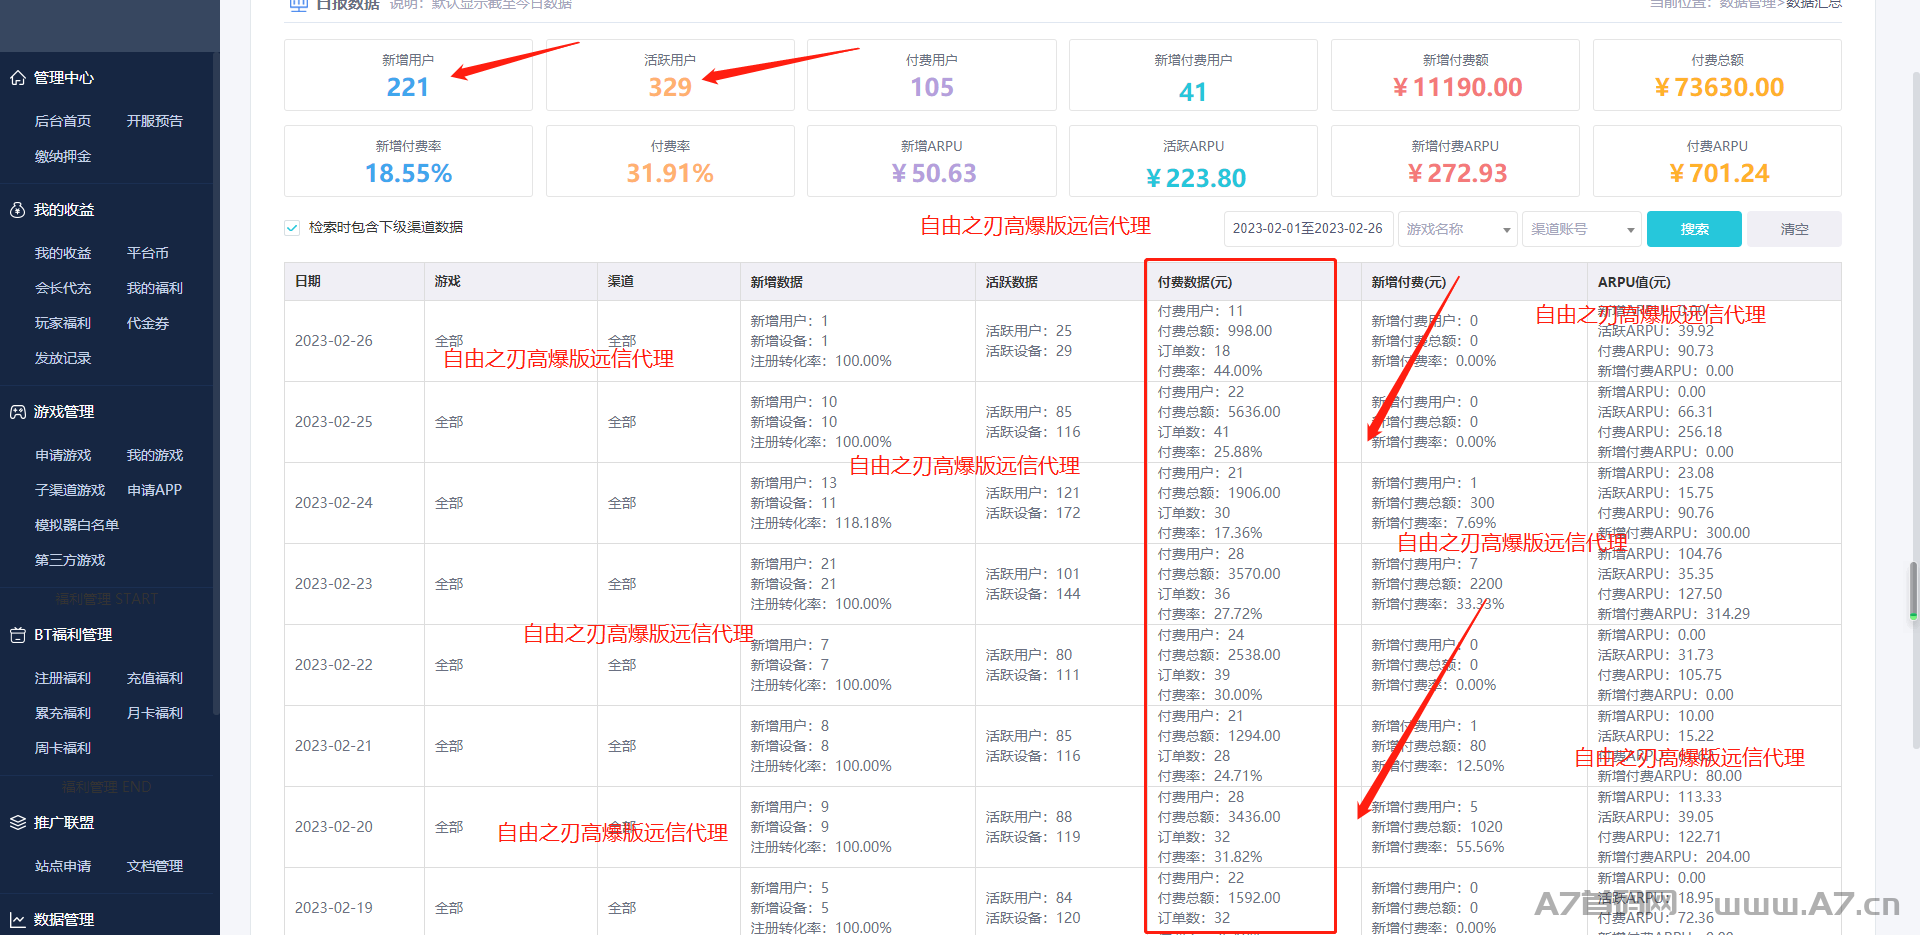Click the home icon beside 管理中心
1920x935 pixels.
coord(17,78)
